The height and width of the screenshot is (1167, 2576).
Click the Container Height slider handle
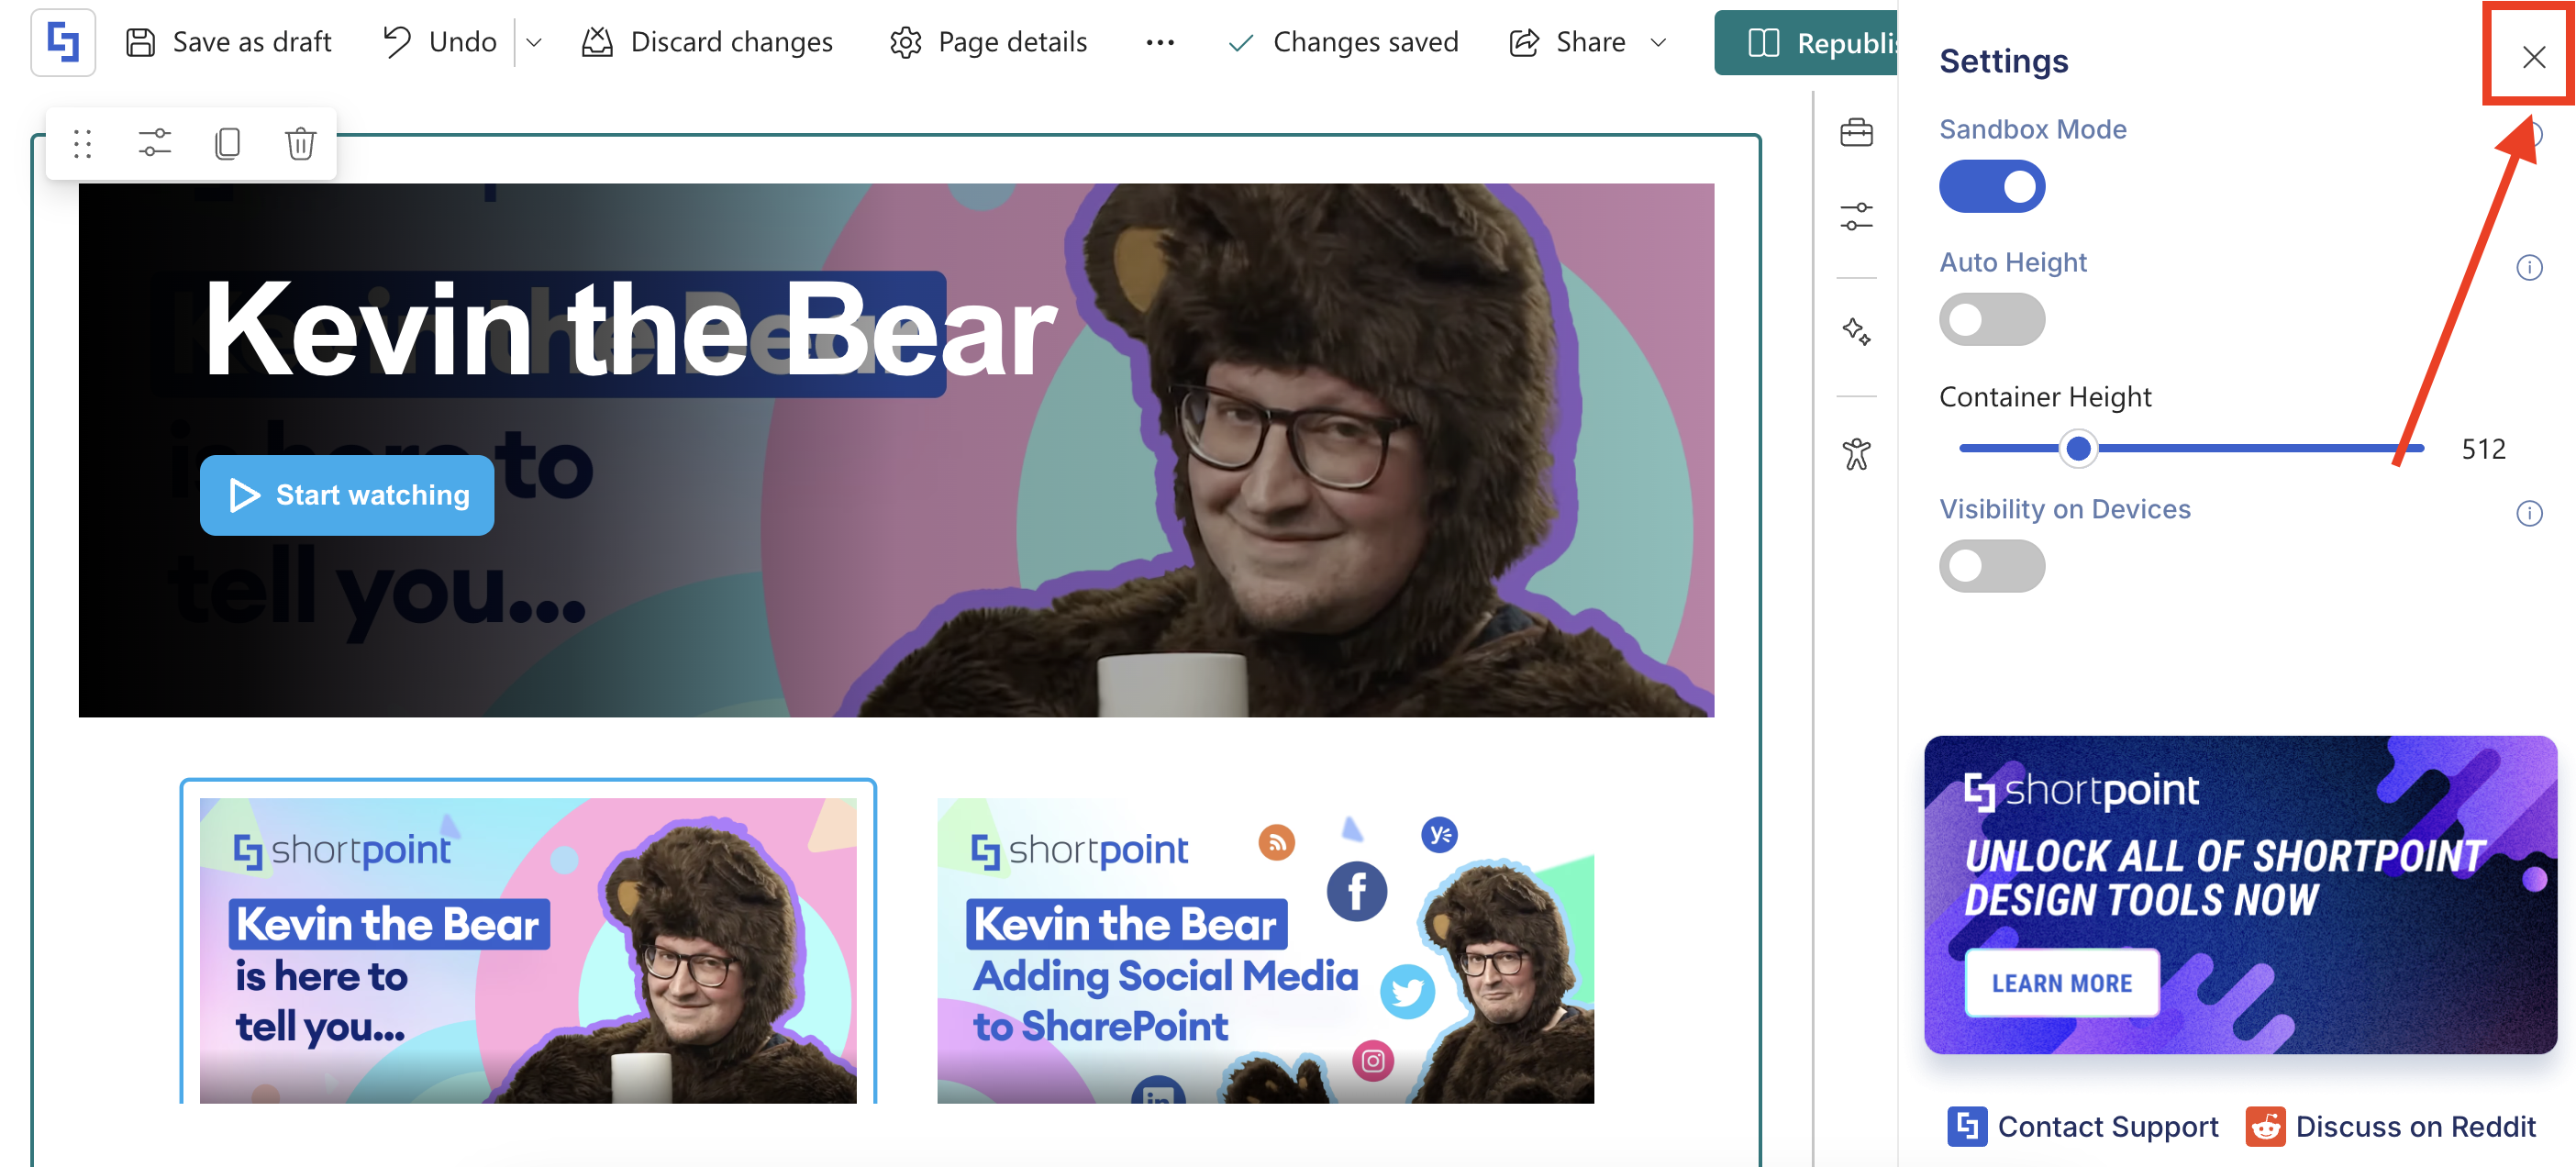click(2078, 449)
